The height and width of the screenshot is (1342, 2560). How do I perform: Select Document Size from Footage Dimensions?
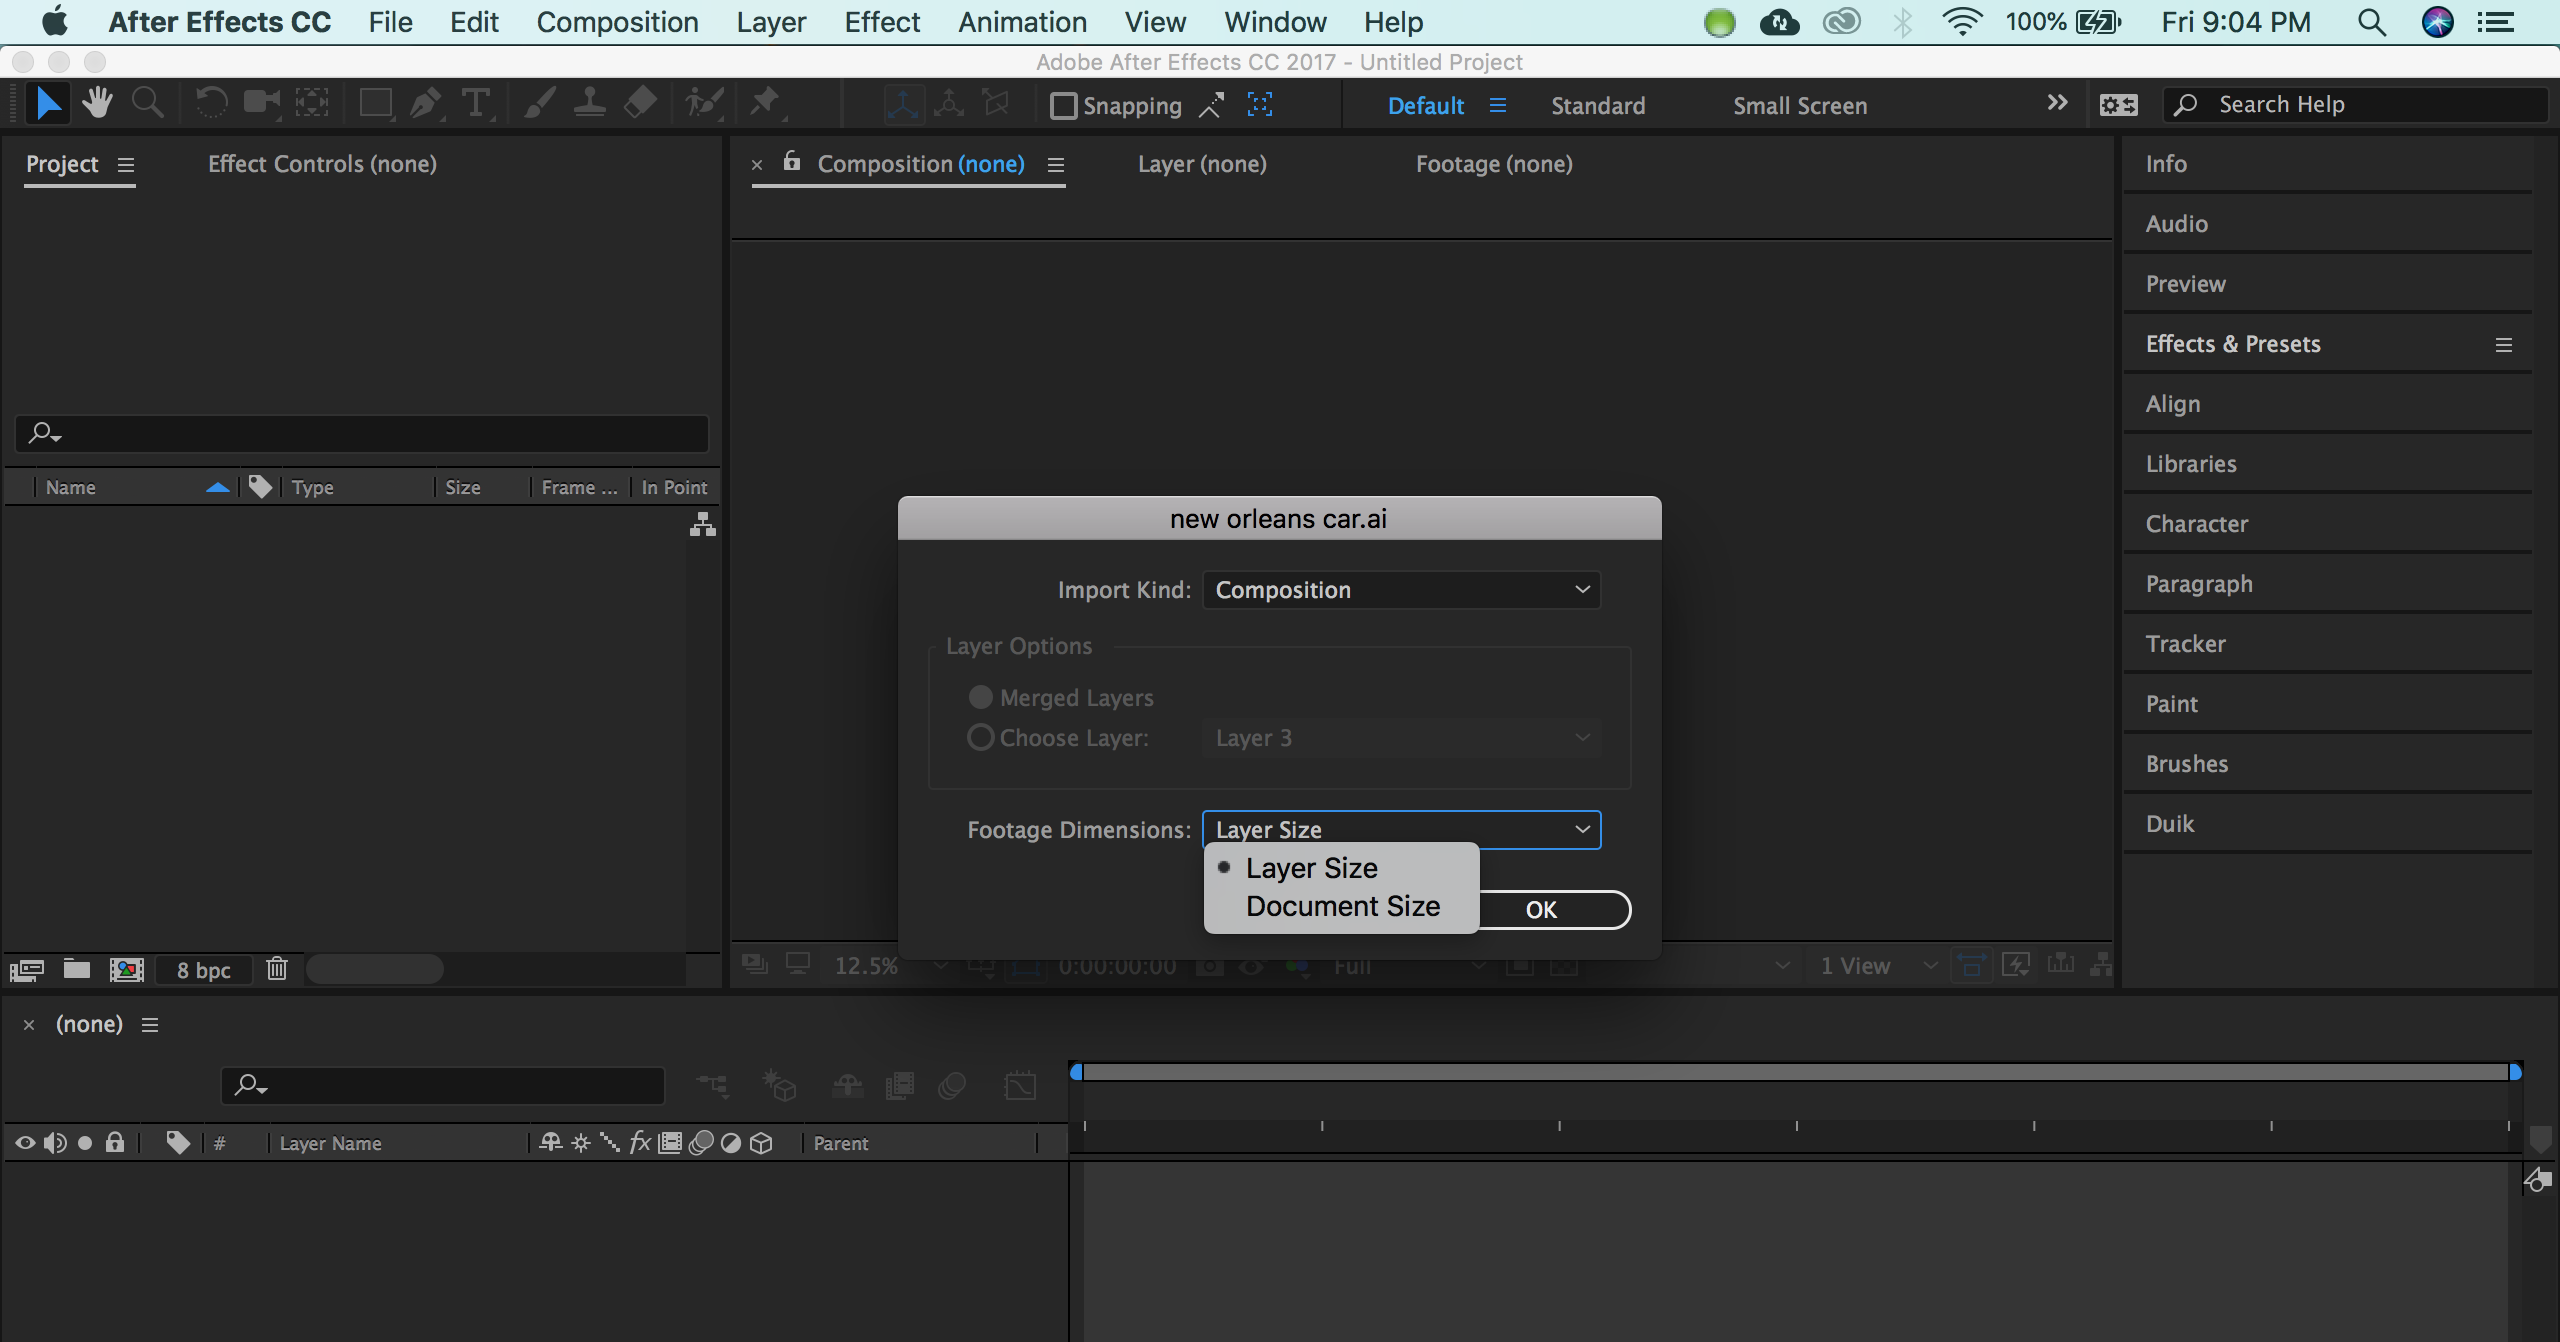(1341, 905)
